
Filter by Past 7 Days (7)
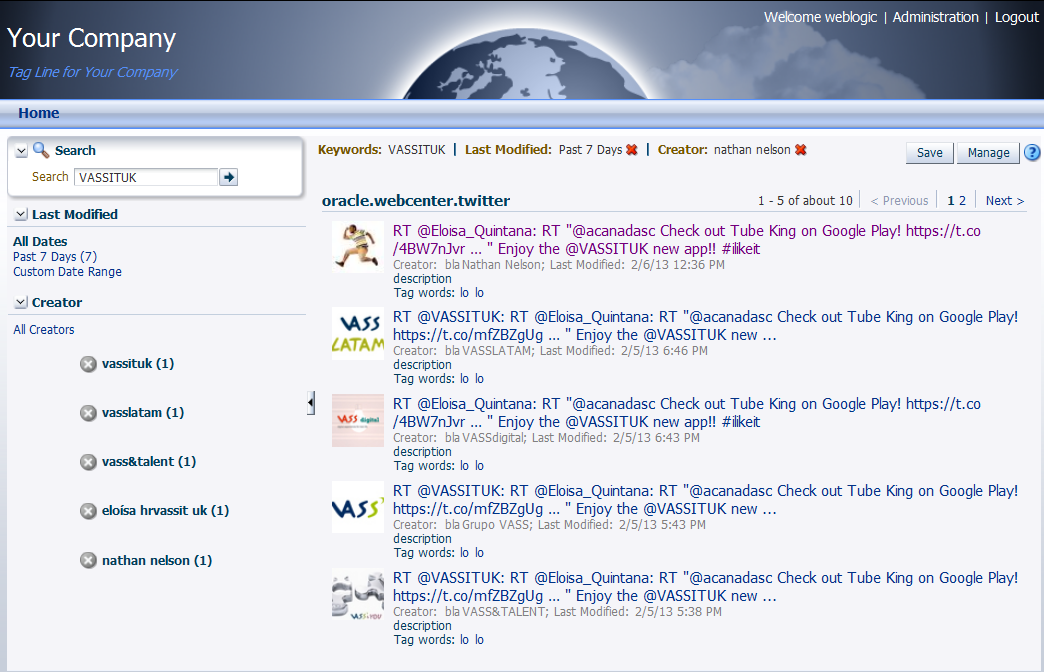tap(55, 256)
